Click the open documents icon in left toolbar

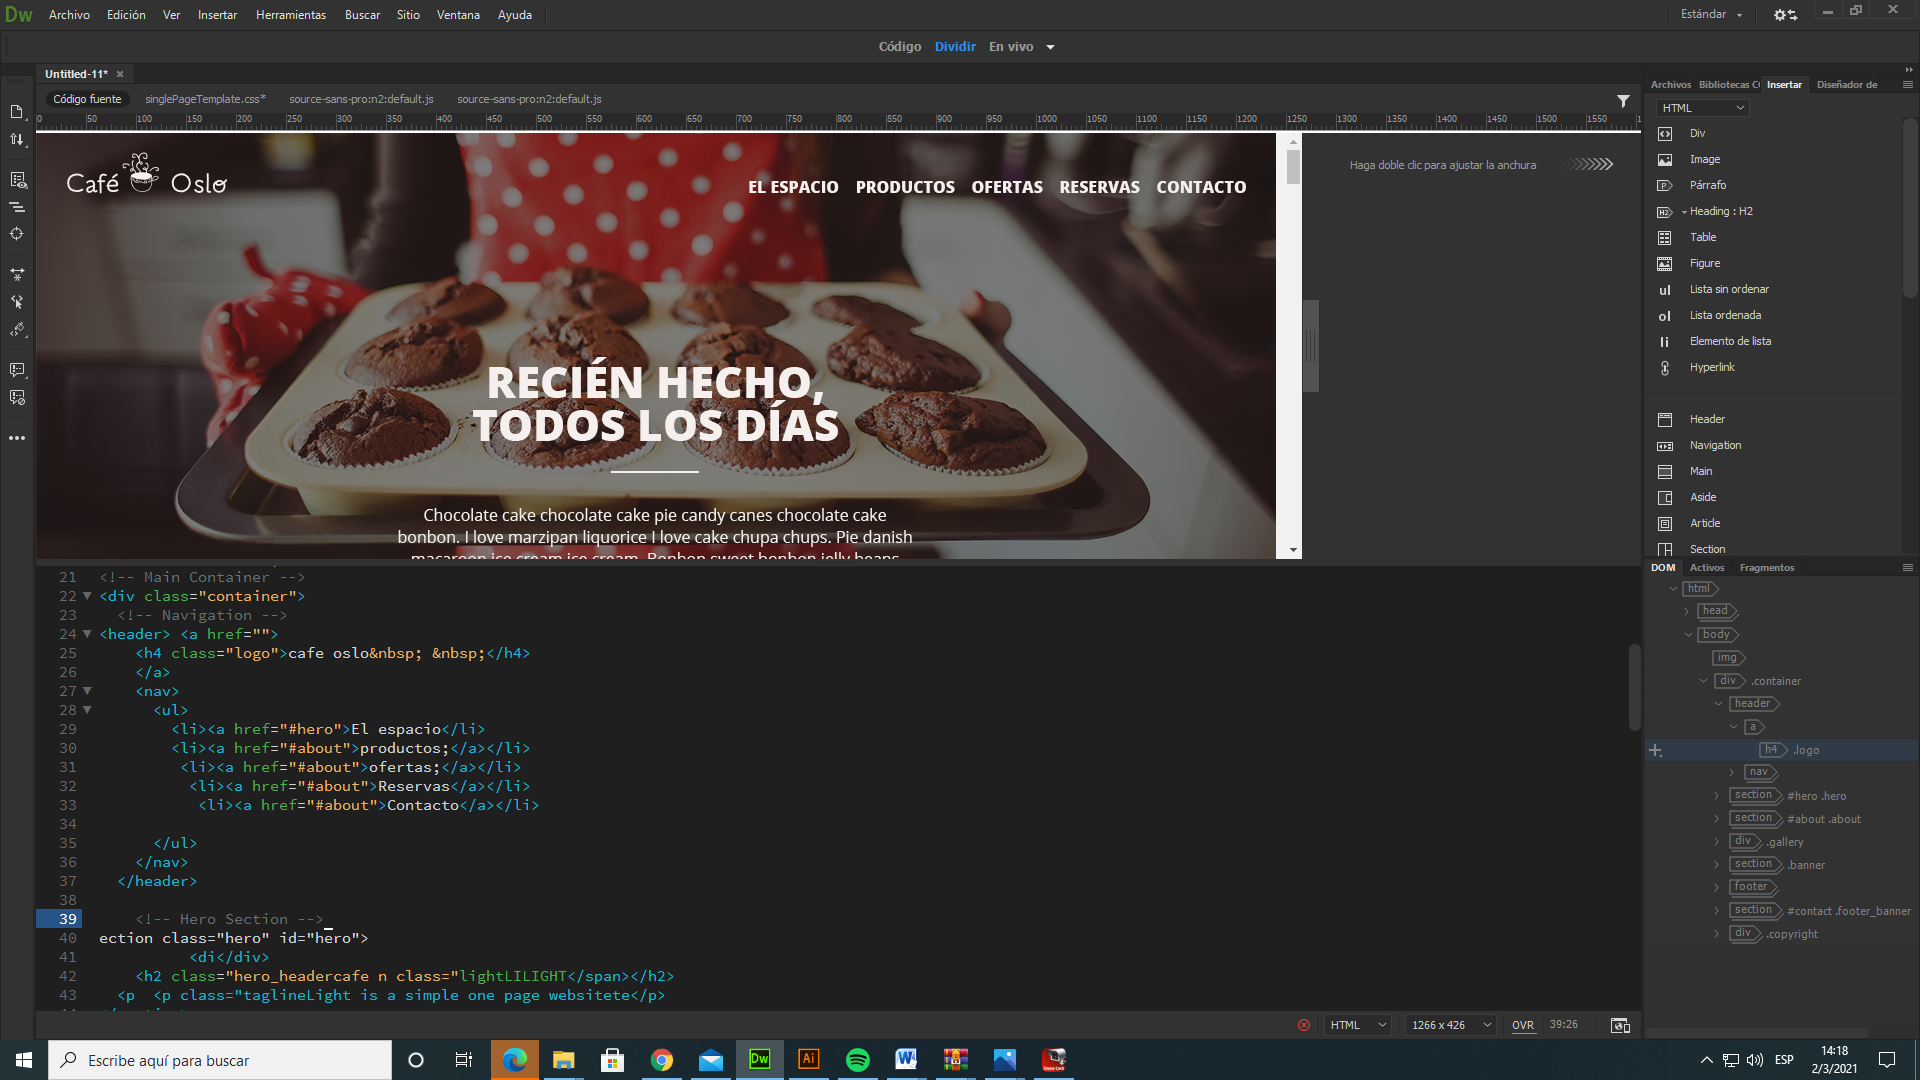(x=17, y=112)
